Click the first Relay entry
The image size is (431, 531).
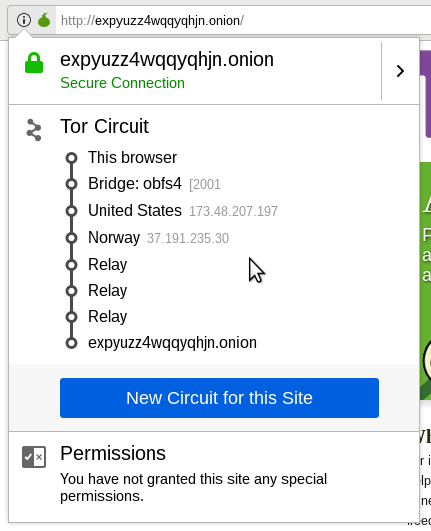pyautogui.click(x=107, y=264)
